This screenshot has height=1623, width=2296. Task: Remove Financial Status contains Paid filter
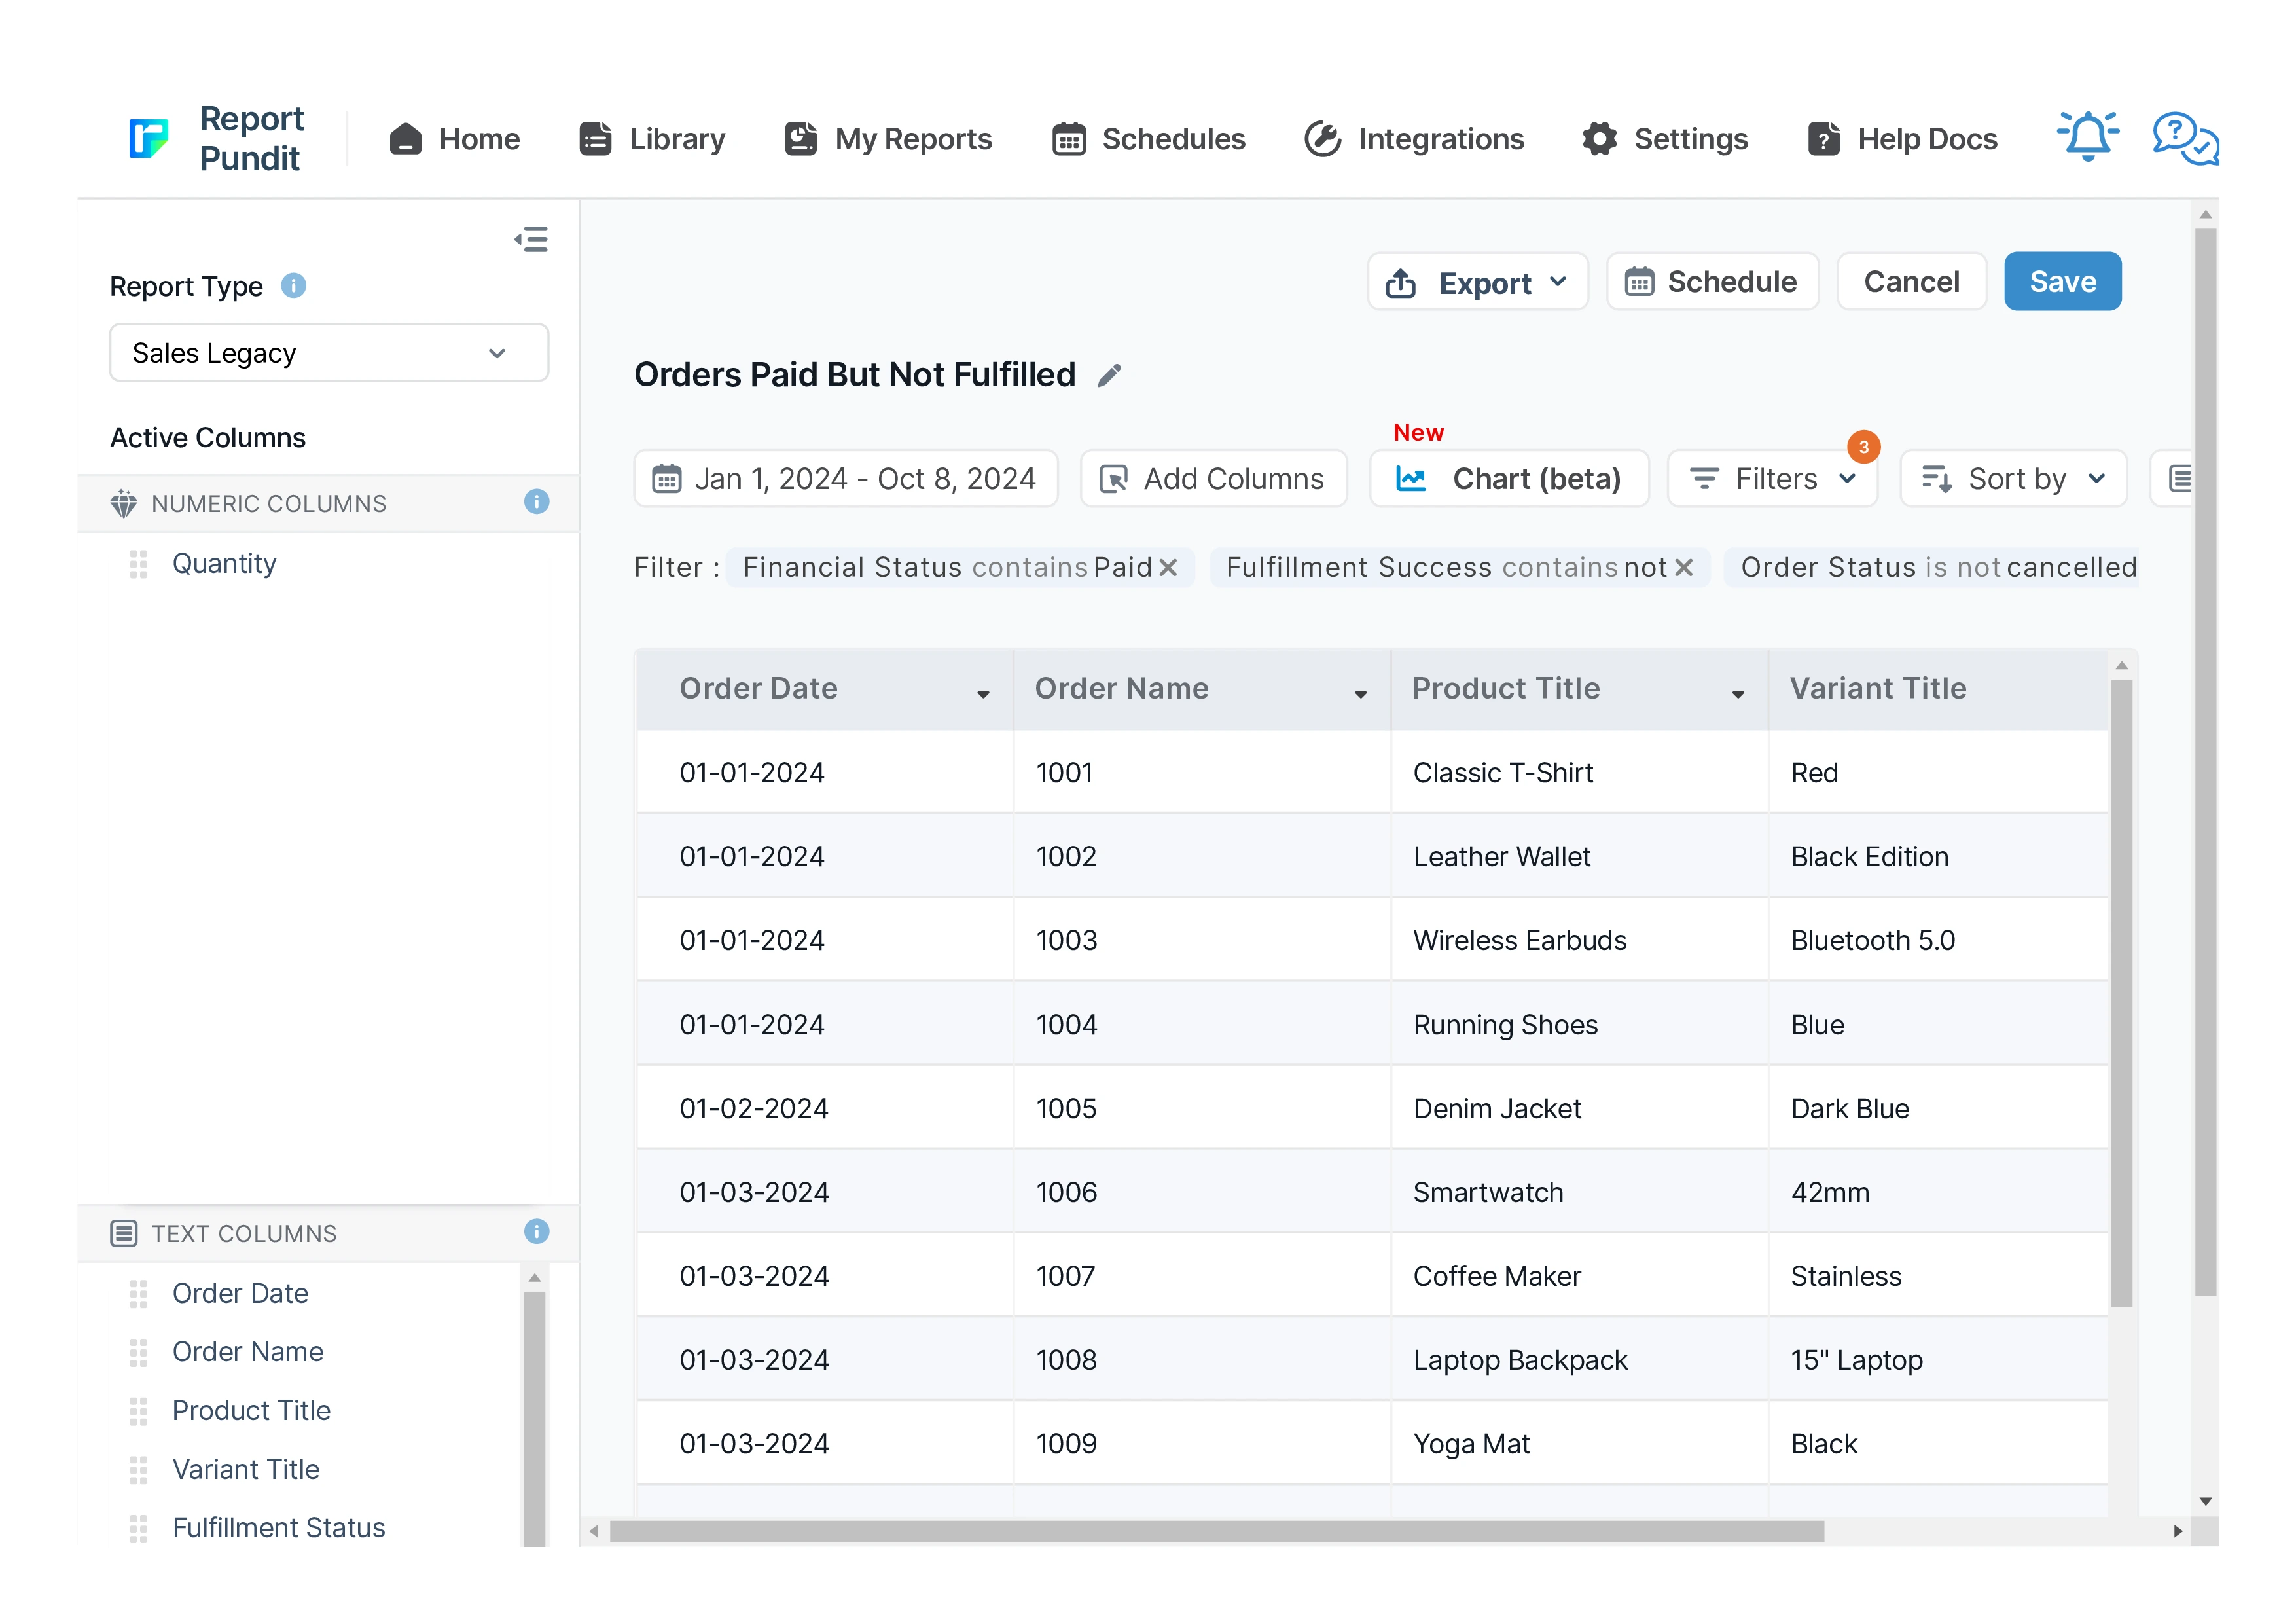(1168, 568)
